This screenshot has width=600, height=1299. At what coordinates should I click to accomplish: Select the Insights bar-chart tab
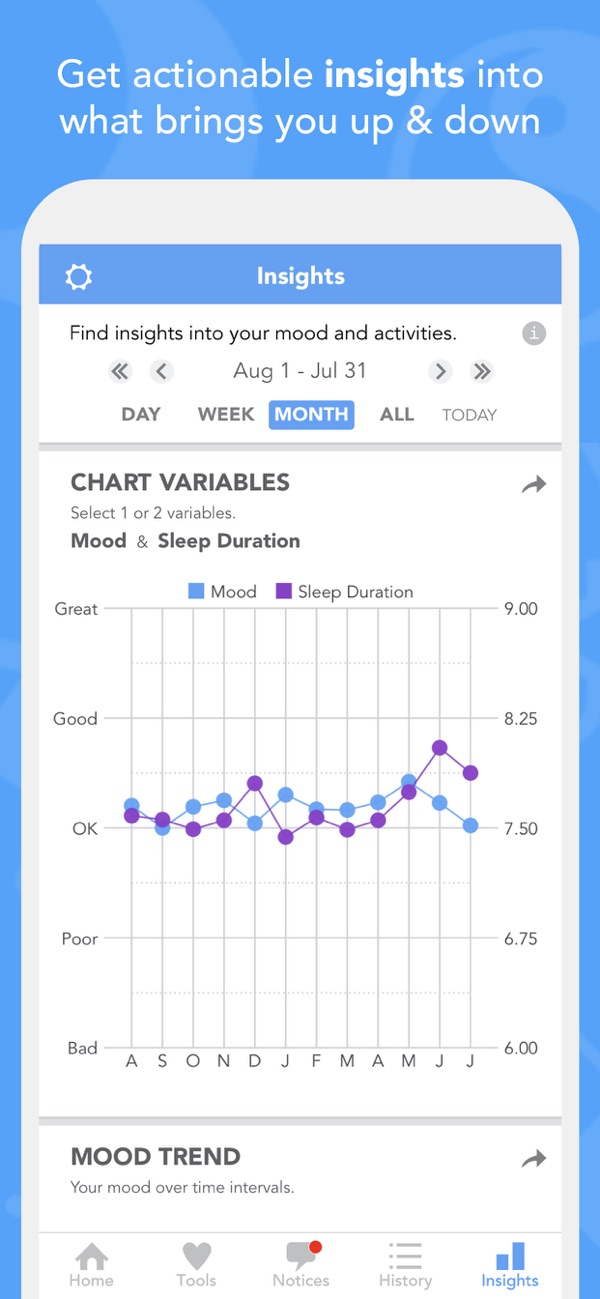click(510, 1263)
